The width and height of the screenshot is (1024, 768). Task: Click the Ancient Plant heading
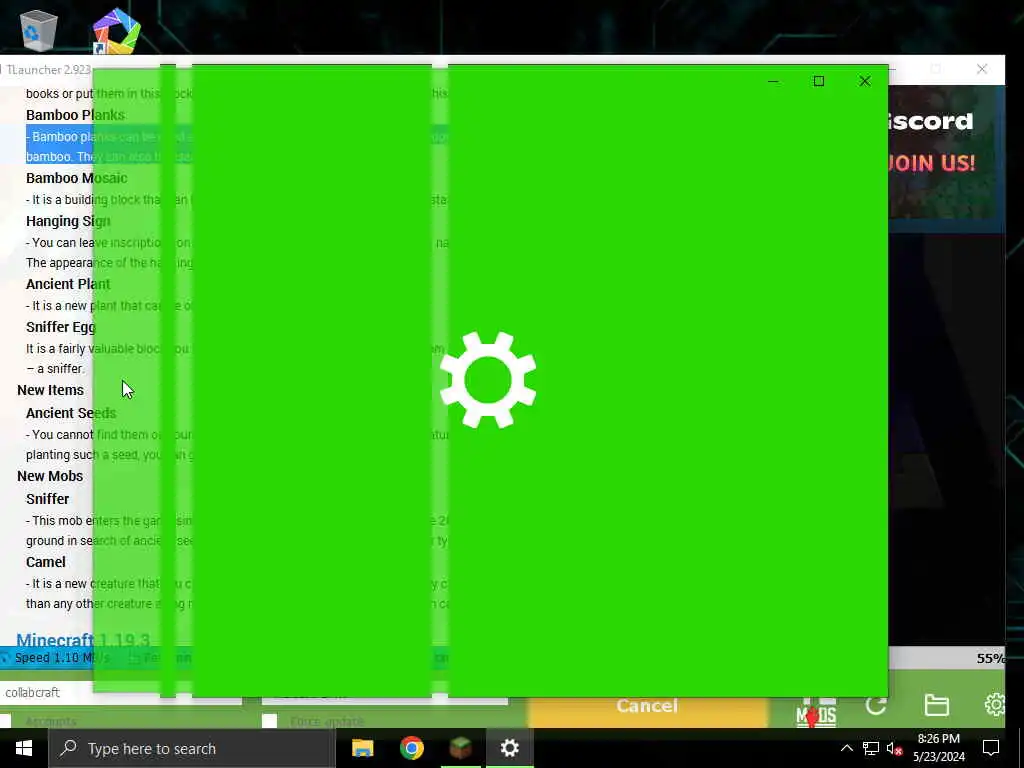pos(68,284)
